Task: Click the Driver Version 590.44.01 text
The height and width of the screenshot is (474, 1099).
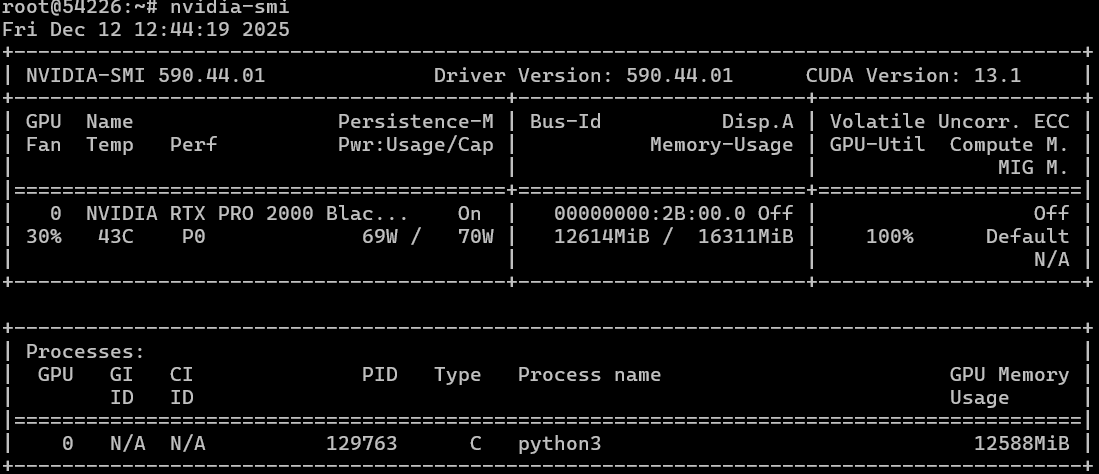Action: tap(583, 75)
